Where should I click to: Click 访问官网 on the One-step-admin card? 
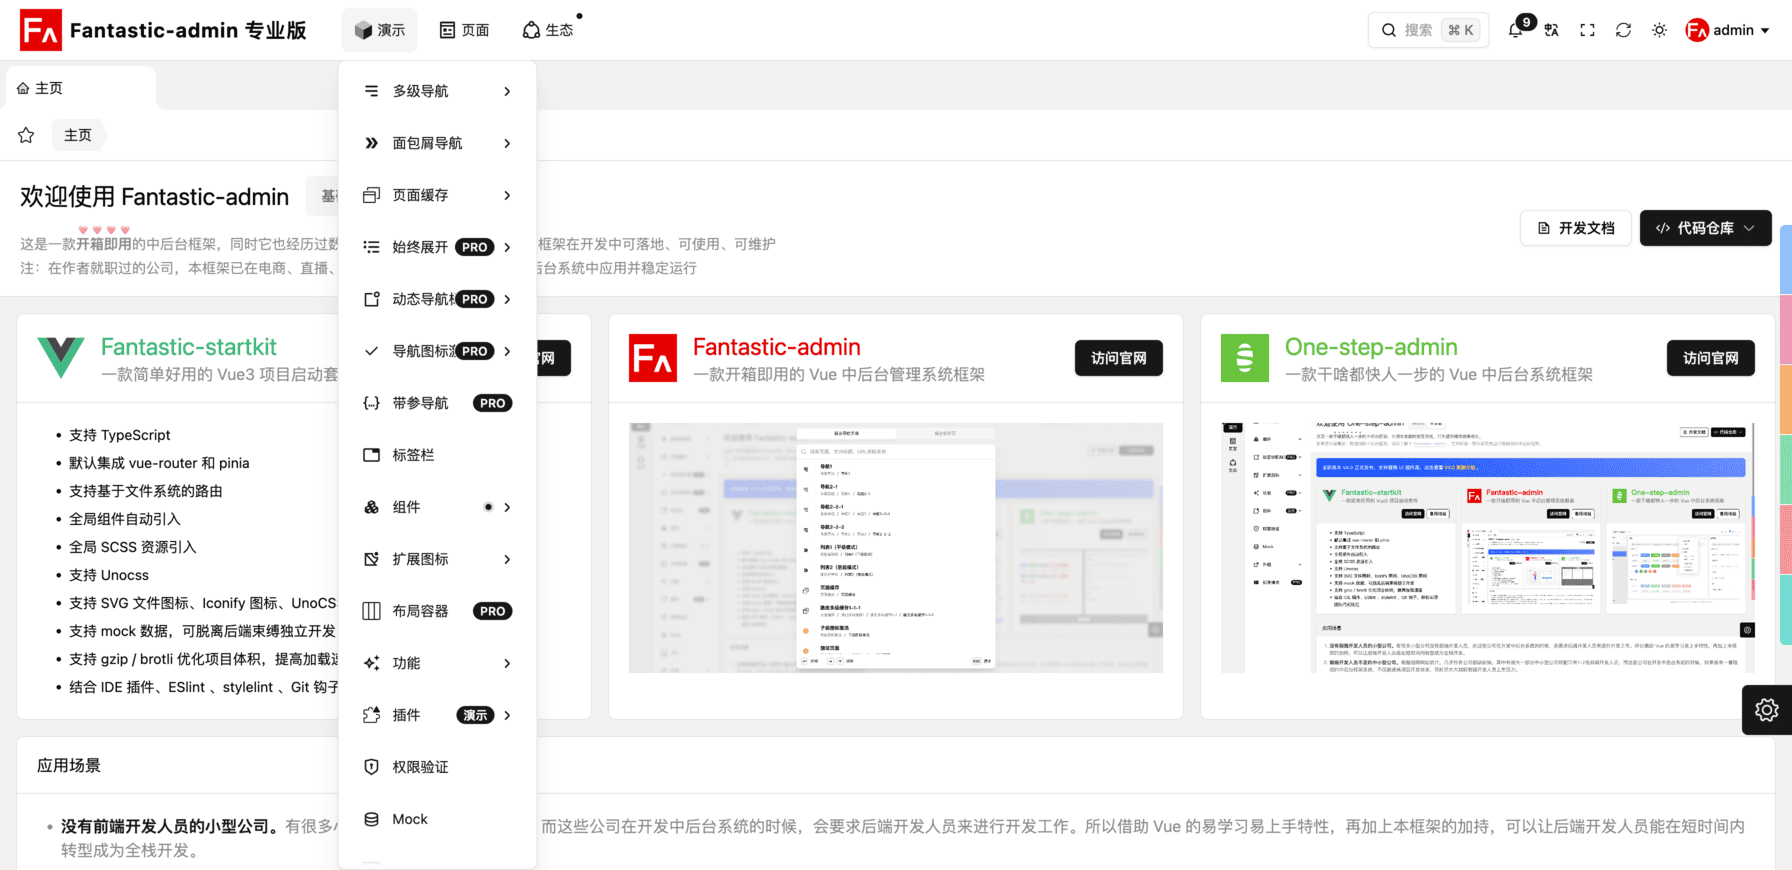tap(1710, 358)
